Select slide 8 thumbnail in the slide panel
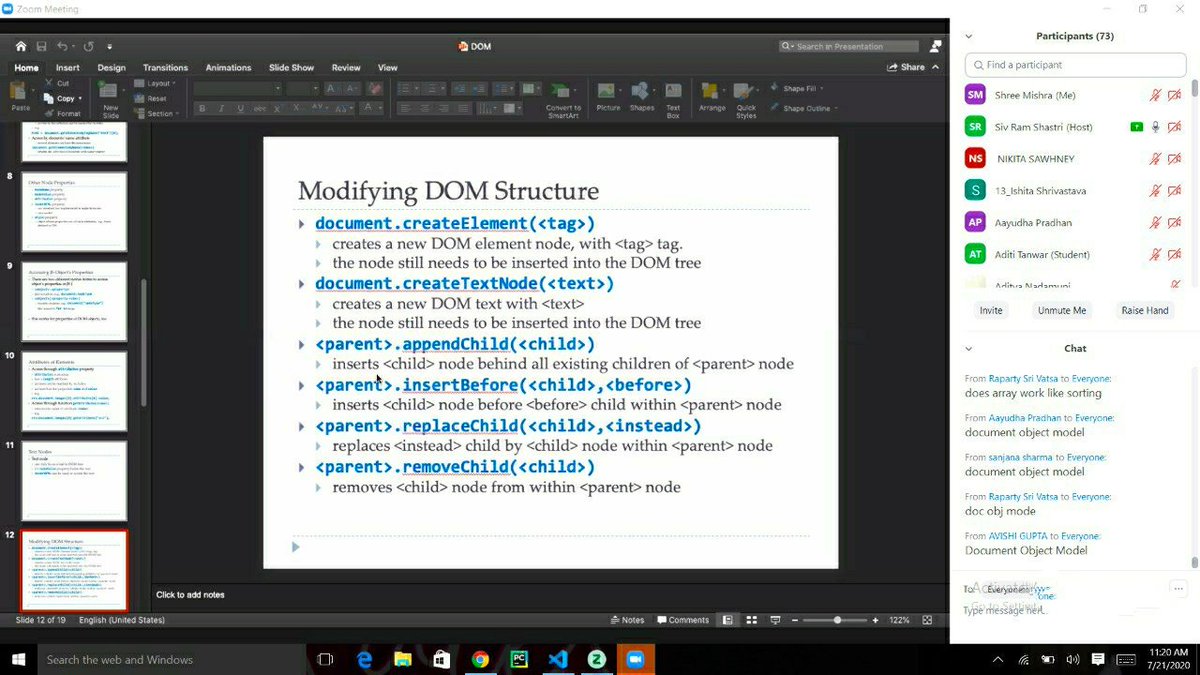 [75, 210]
